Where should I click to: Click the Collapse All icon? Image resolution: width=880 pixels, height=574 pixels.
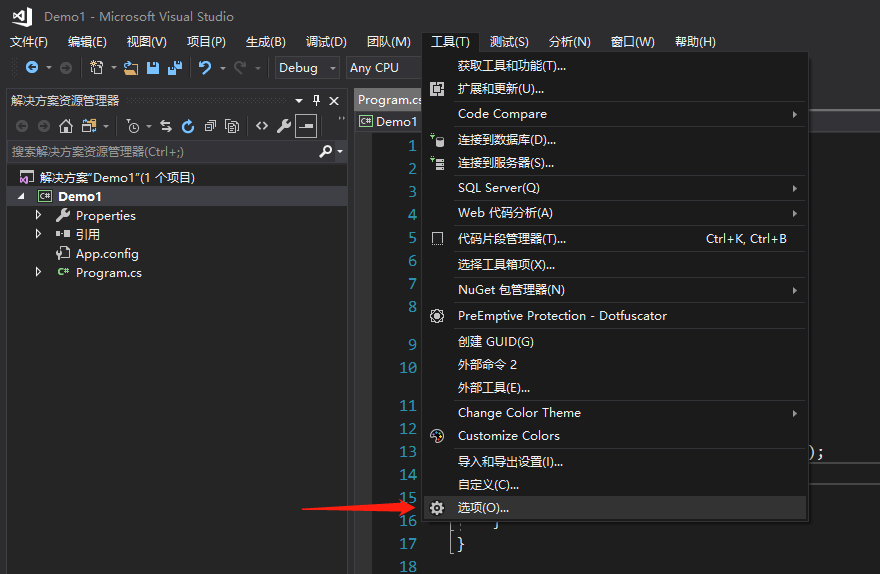[x=210, y=126]
